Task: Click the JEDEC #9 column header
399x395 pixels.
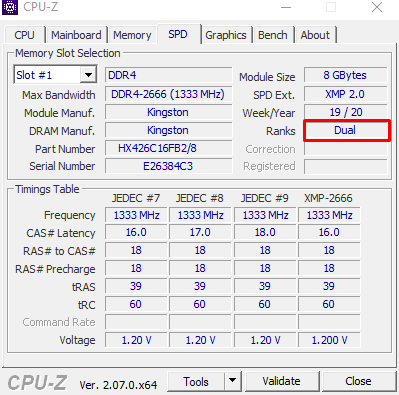Action: (265, 198)
